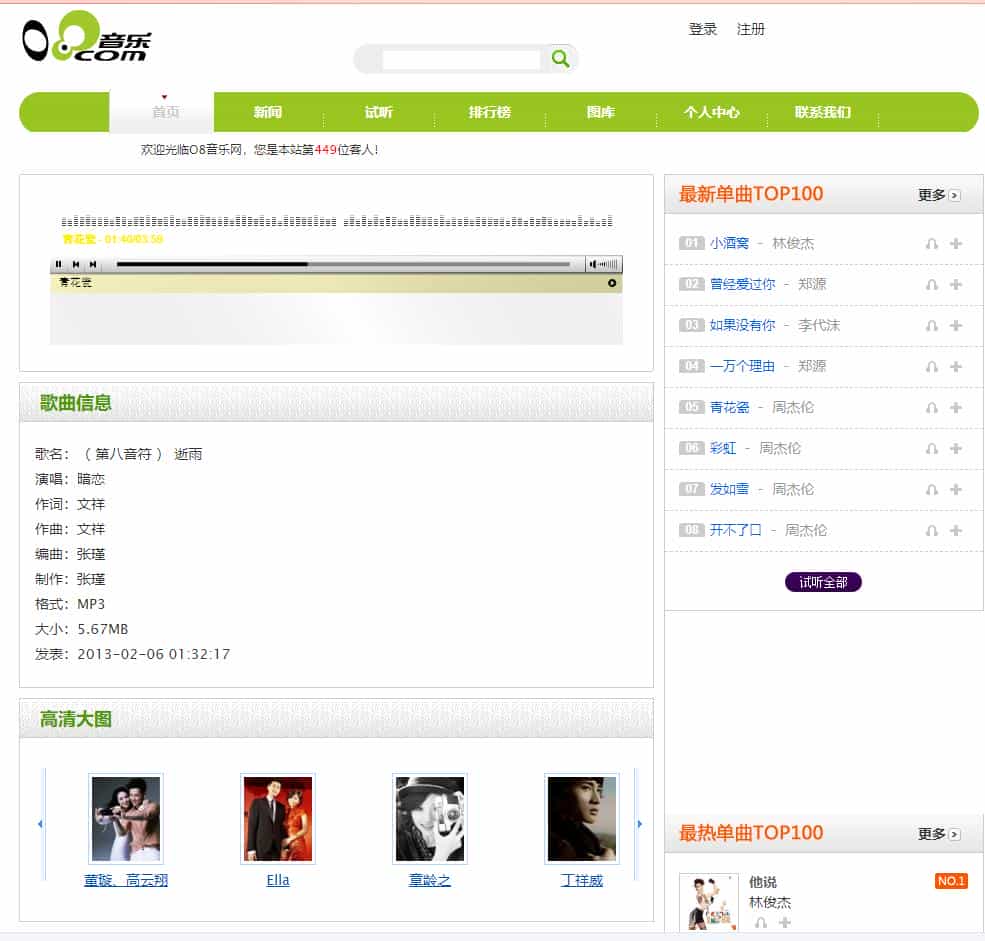Switch to the 排行榜 navigation tab
Viewport: 985px width, 941px height.
pyautogui.click(x=489, y=113)
